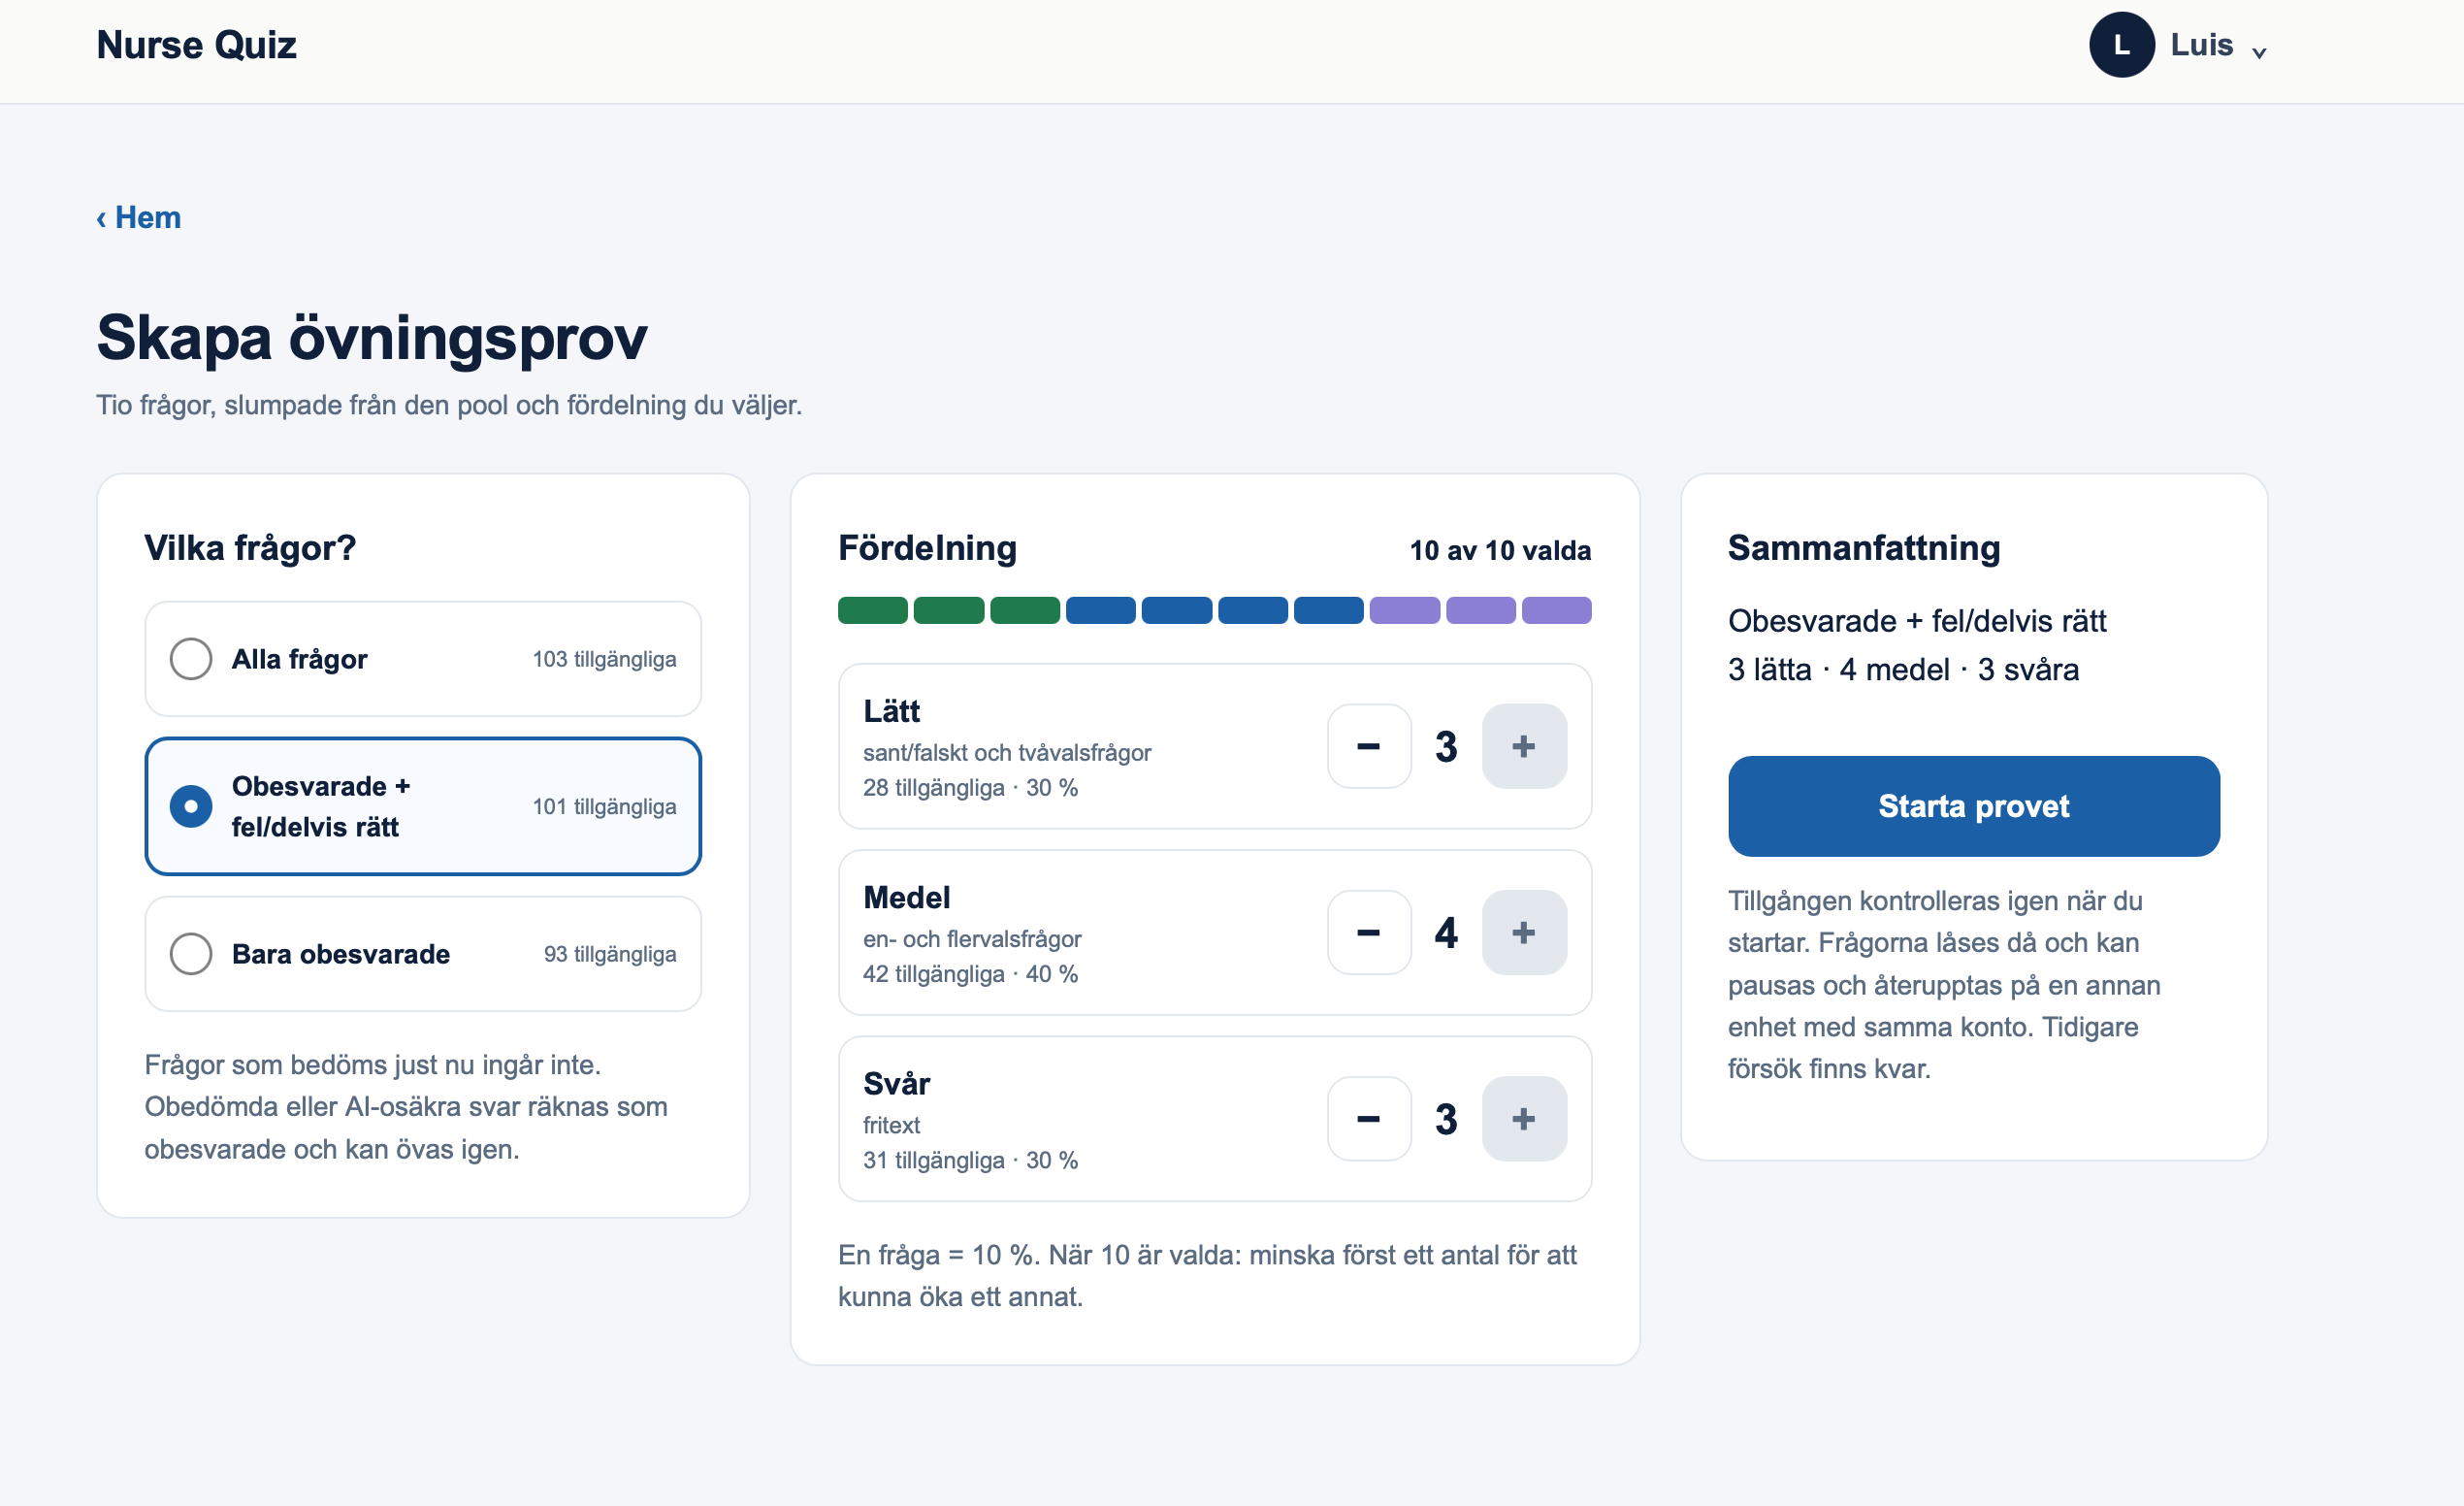Image resolution: width=2464 pixels, height=1506 pixels.
Task: Click the '10 av 10 valda' counter
Action: (1500, 550)
